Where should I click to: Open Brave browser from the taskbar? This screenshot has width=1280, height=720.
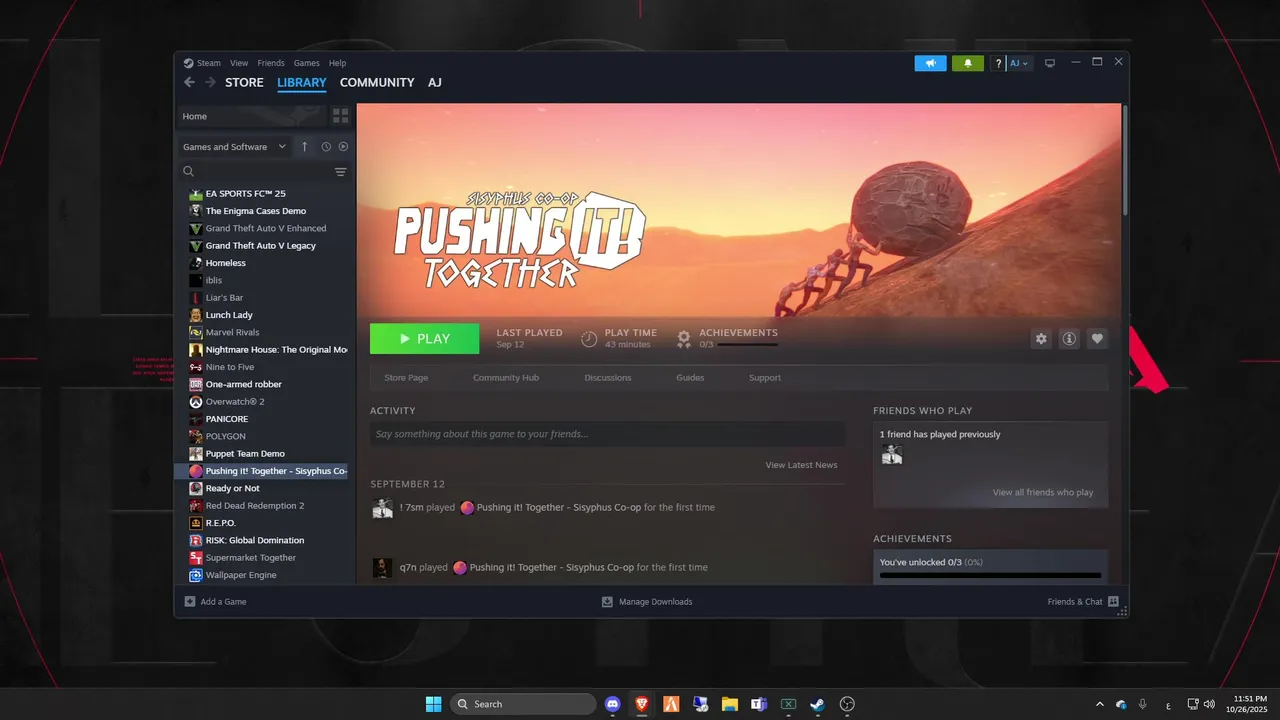(641, 704)
